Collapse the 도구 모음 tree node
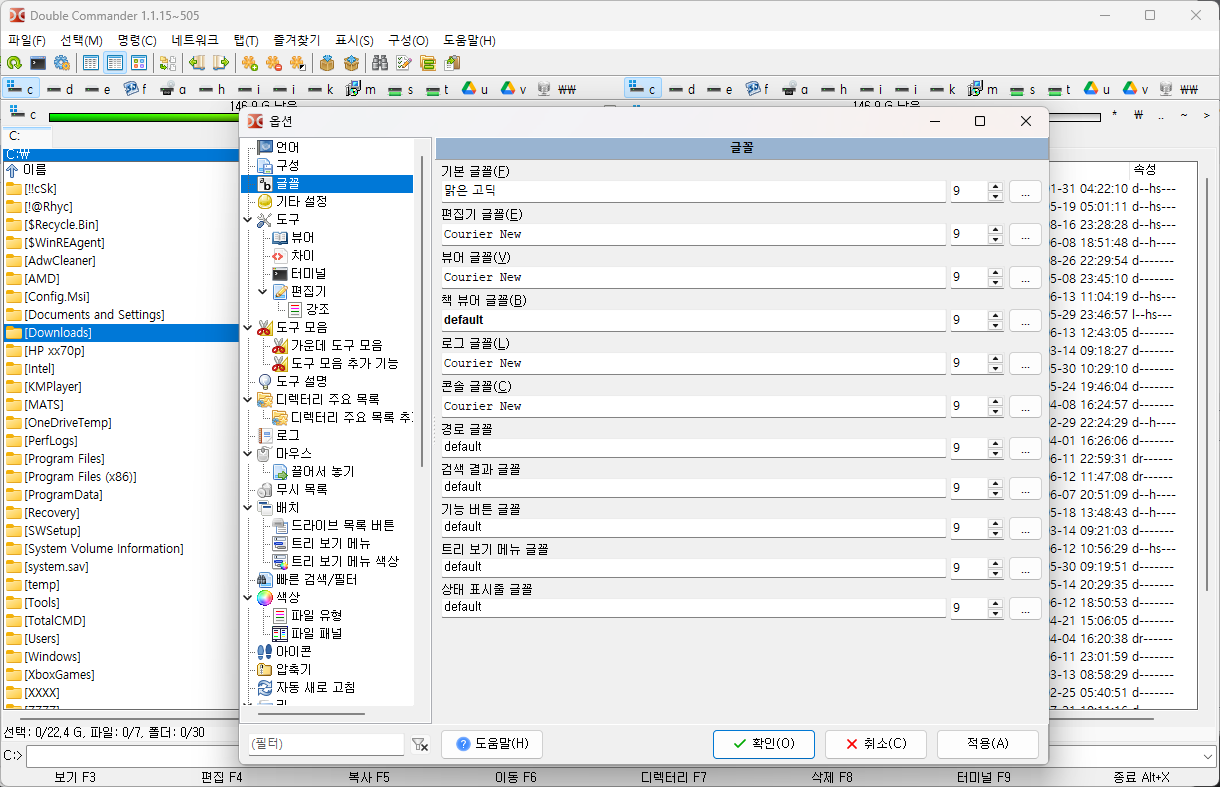This screenshot has height=787, width=1220. pyautogui.click(x=248, y=327)
